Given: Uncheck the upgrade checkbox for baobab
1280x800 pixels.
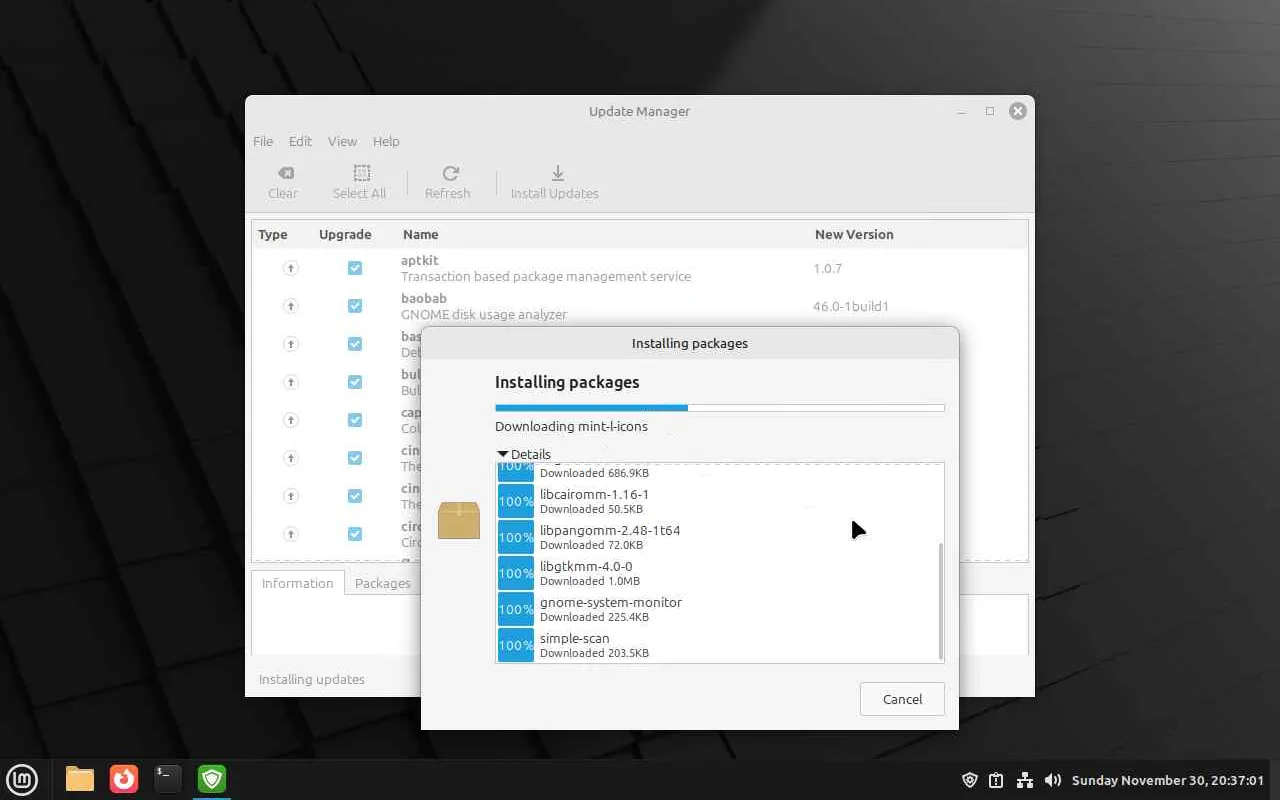Looking at the screenshot, I should click(x=355, y=306).
